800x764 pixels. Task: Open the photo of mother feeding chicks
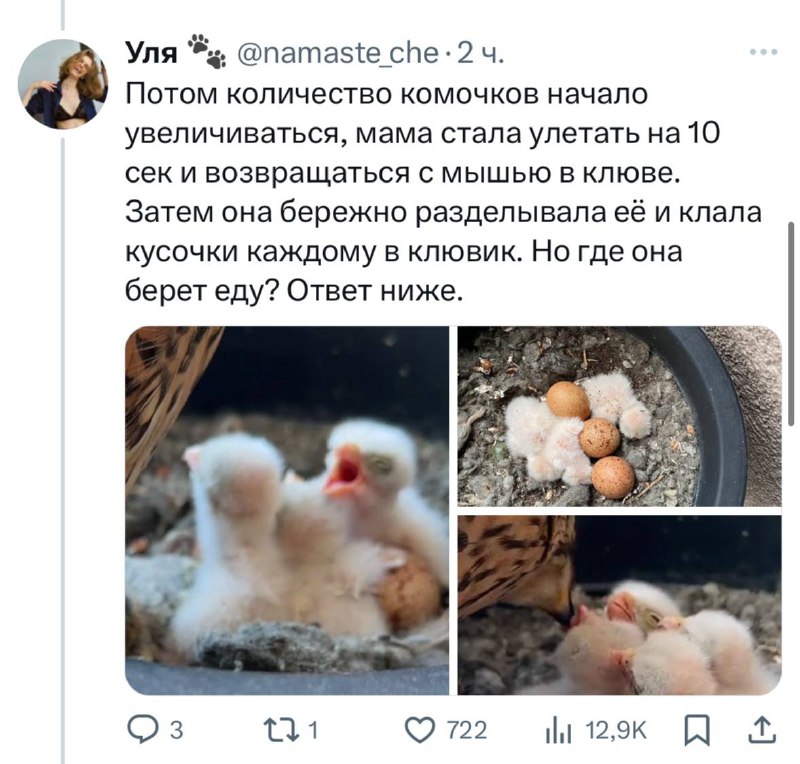point(619,605)
